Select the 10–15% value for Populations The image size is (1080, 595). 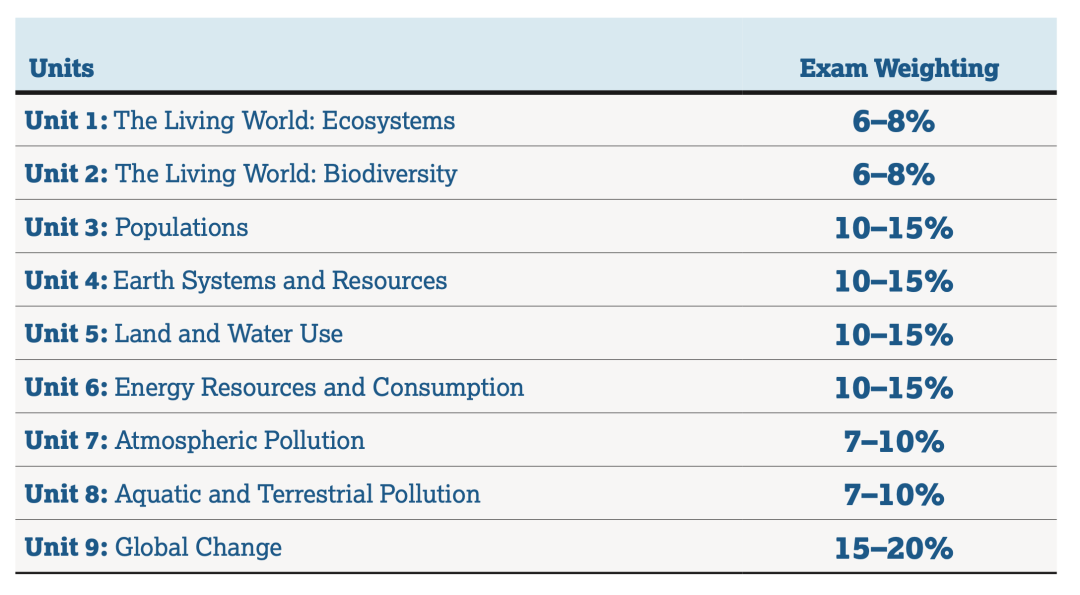[x=893, y=228]
